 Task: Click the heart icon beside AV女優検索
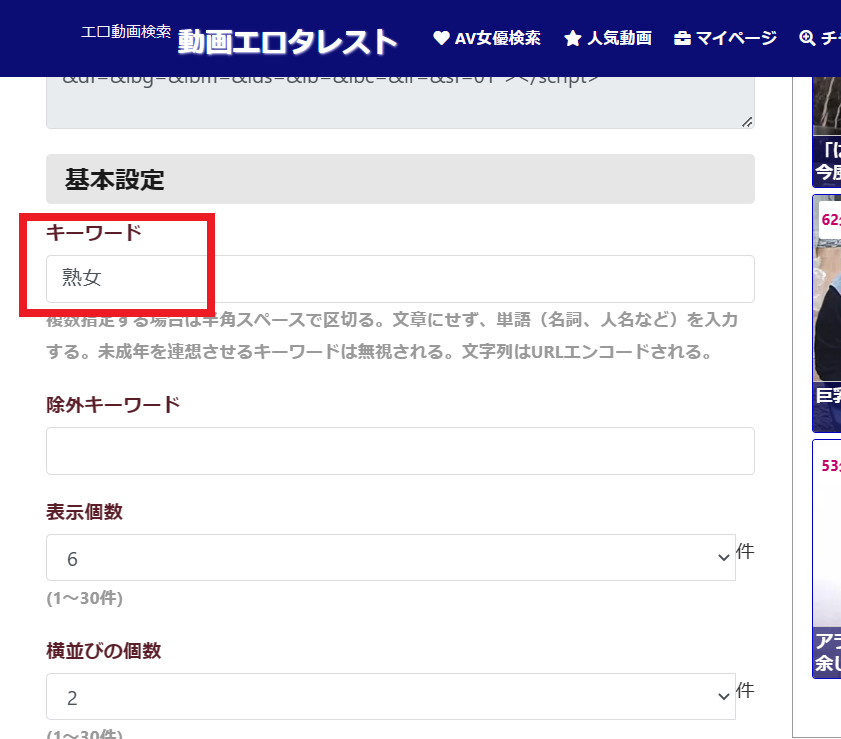point(441,38)
